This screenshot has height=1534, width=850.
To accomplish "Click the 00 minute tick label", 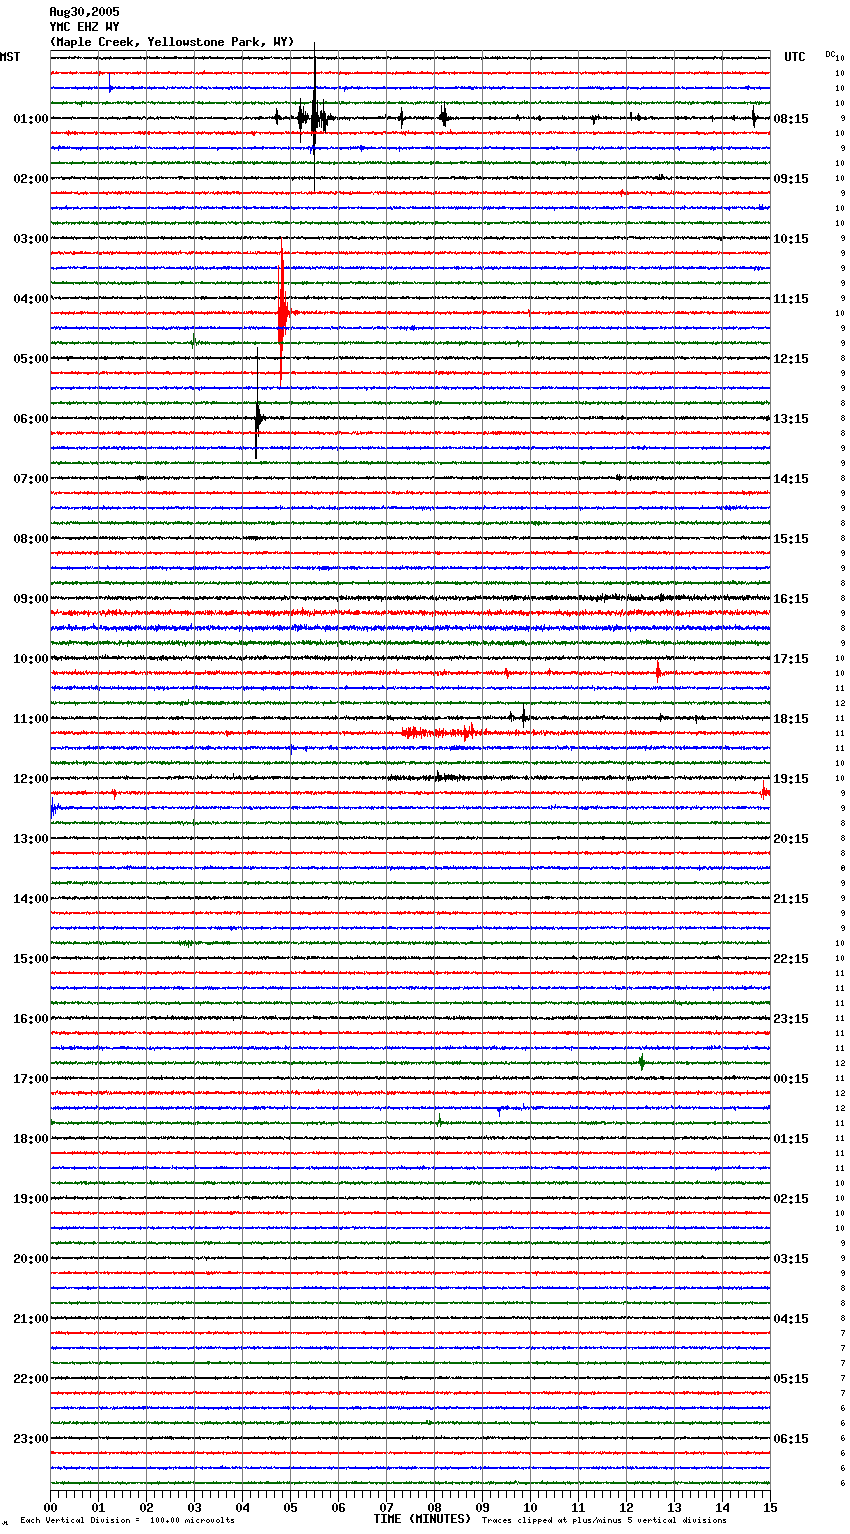I will tap(50, 1507).
